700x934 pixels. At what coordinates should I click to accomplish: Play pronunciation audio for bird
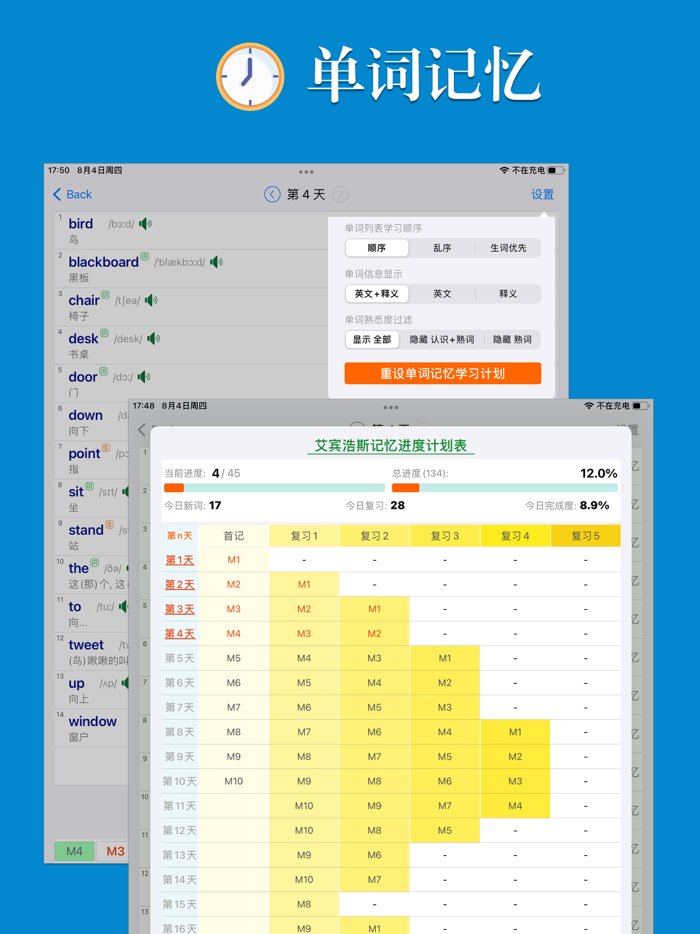pos(145,224)
